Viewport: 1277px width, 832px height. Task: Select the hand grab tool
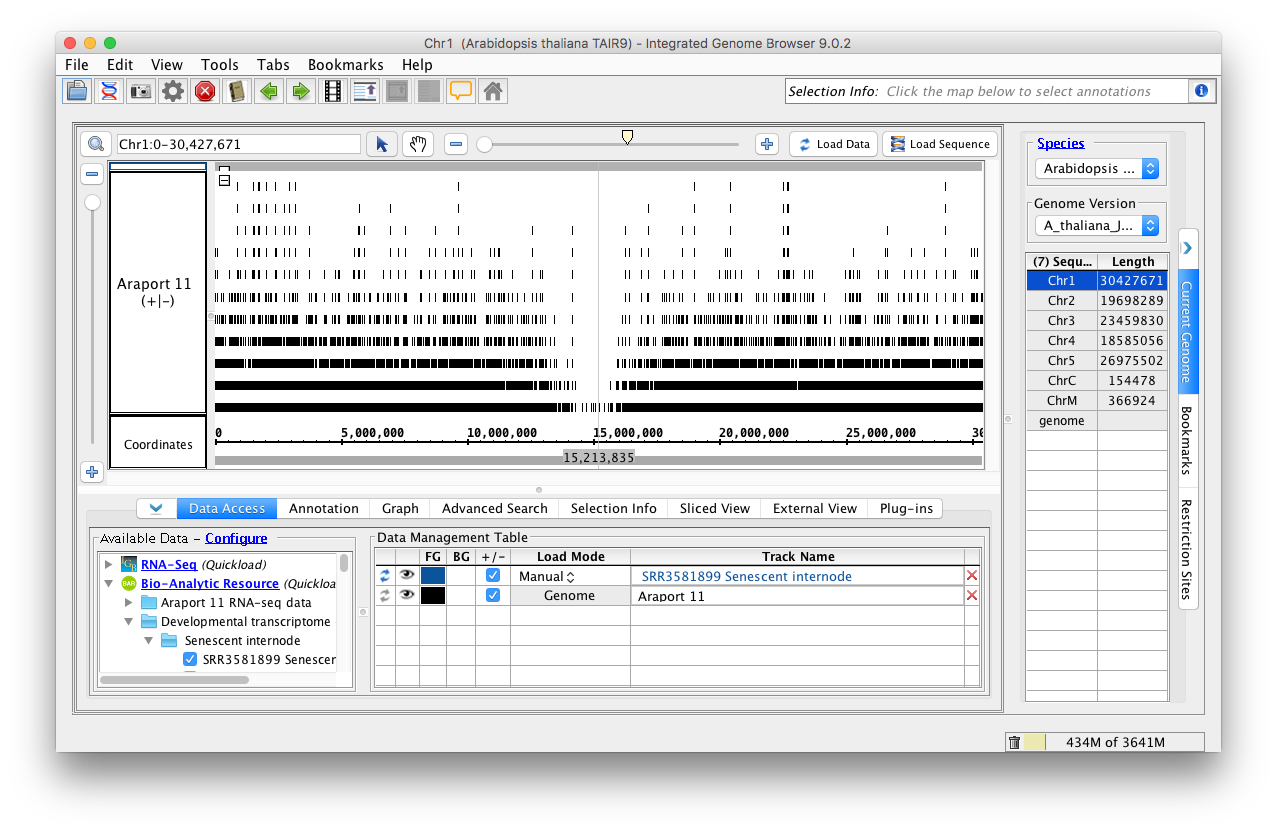pos(417,144)
